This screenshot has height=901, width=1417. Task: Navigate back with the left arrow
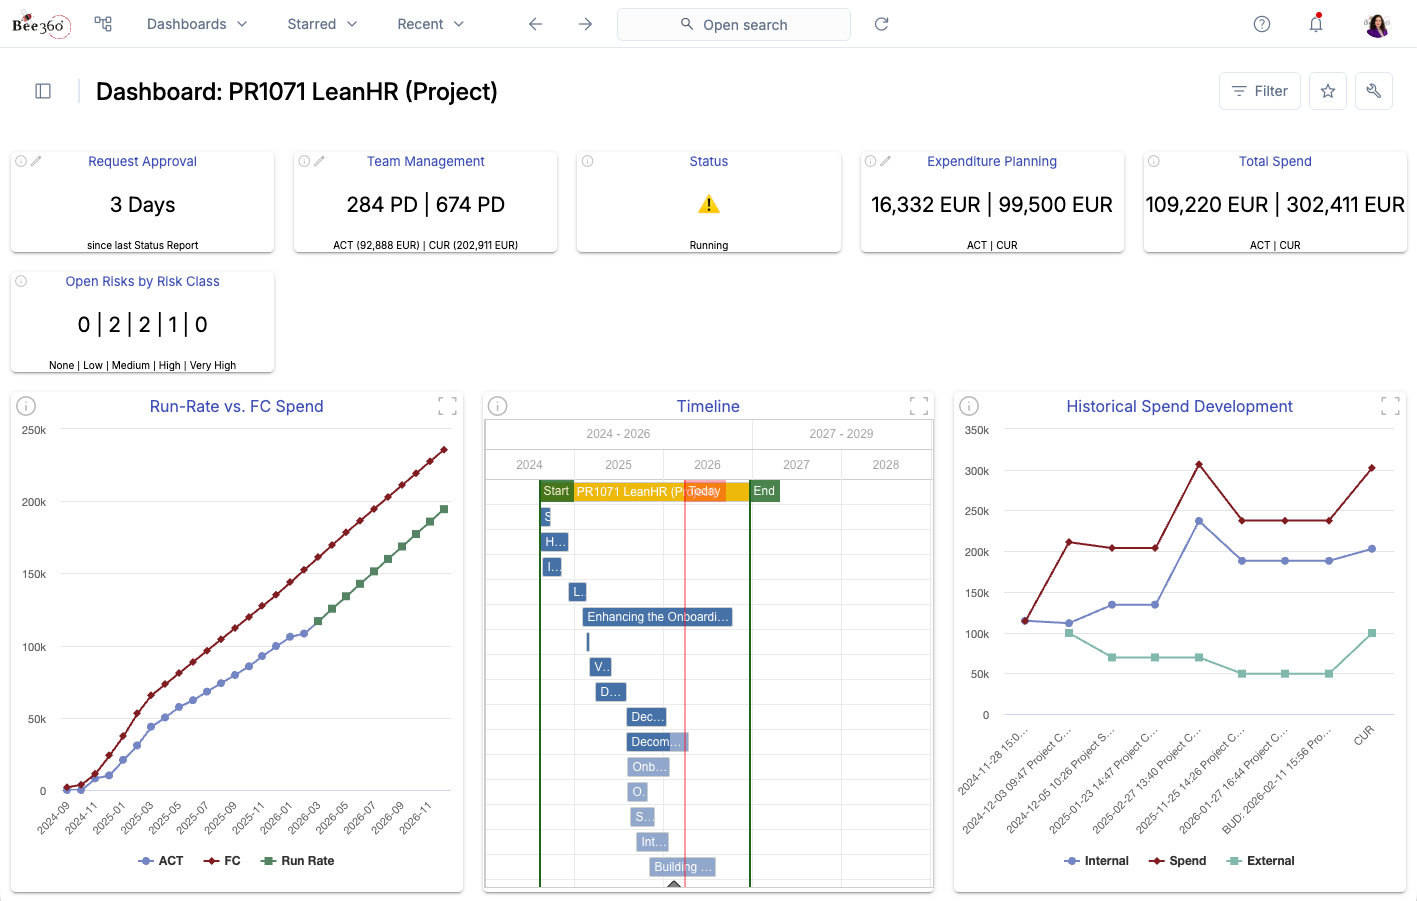click(536, 24)
